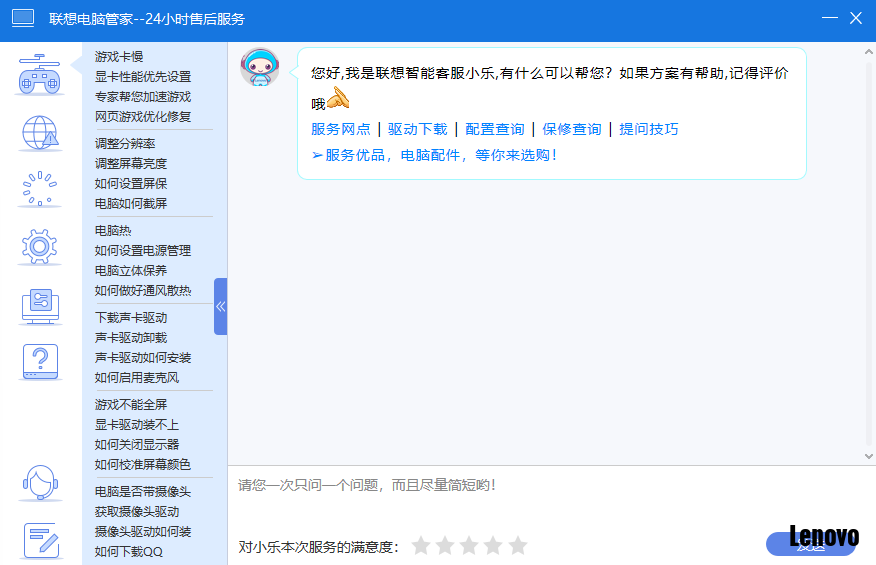Open the headset customer service icon
This screenshot has height=565, width=876.
[40, 482]
